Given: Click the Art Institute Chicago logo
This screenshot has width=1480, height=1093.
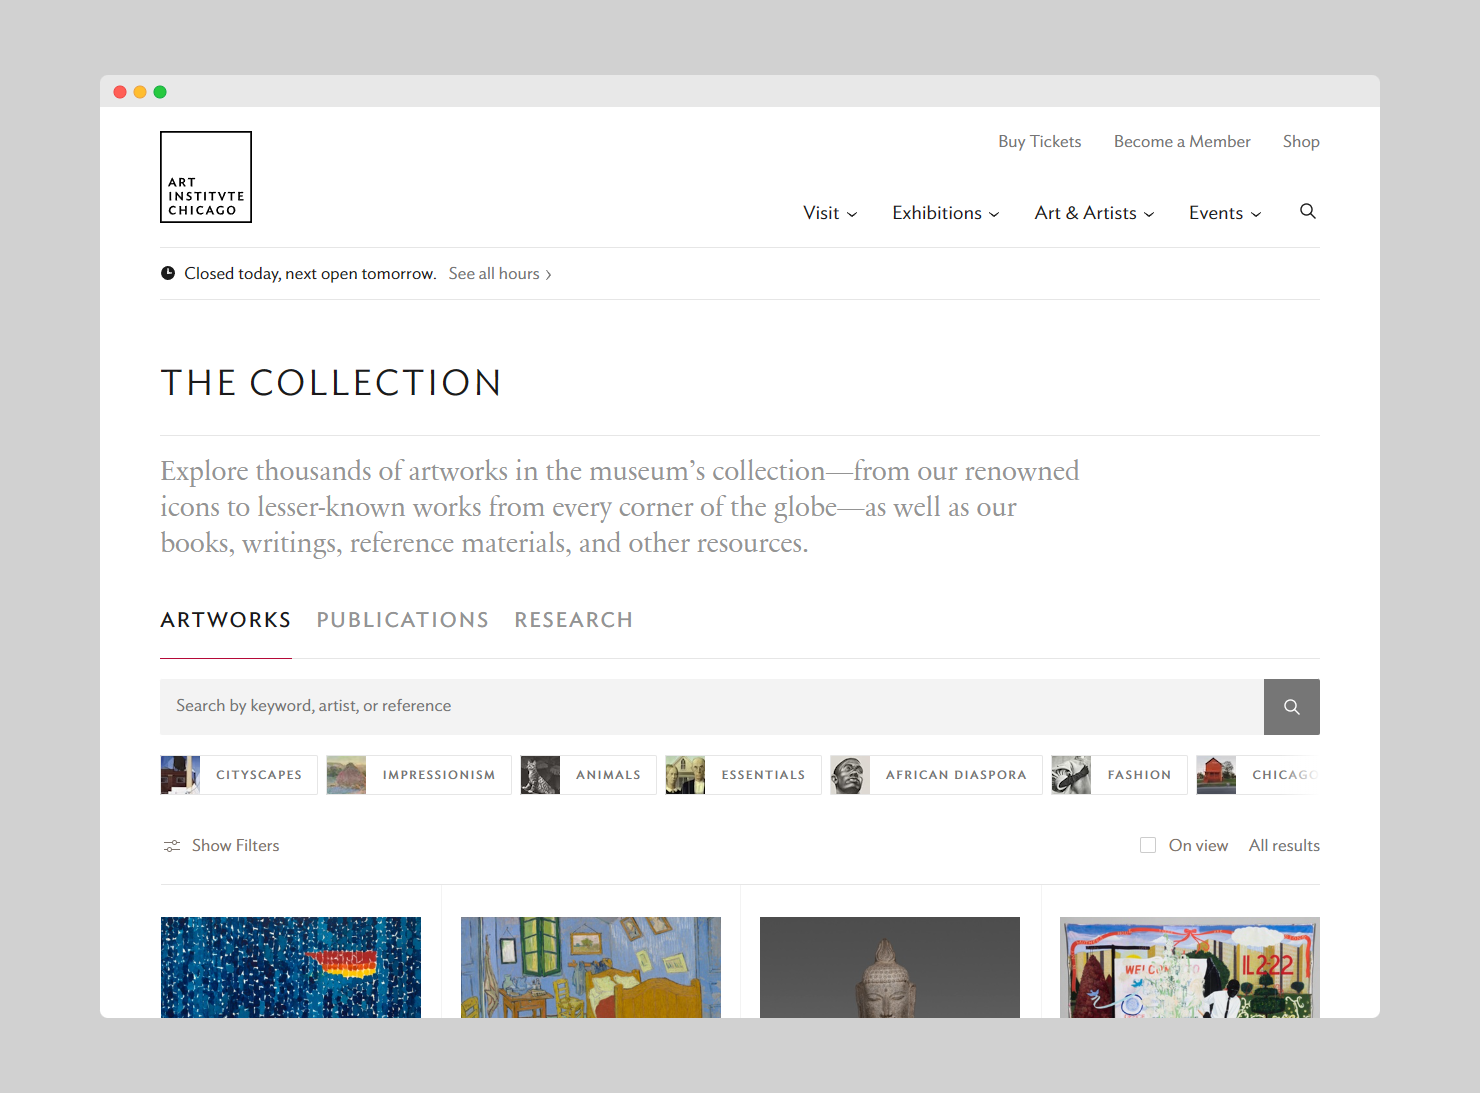Looking at the screenshot, I should click(x=206, y=177).
